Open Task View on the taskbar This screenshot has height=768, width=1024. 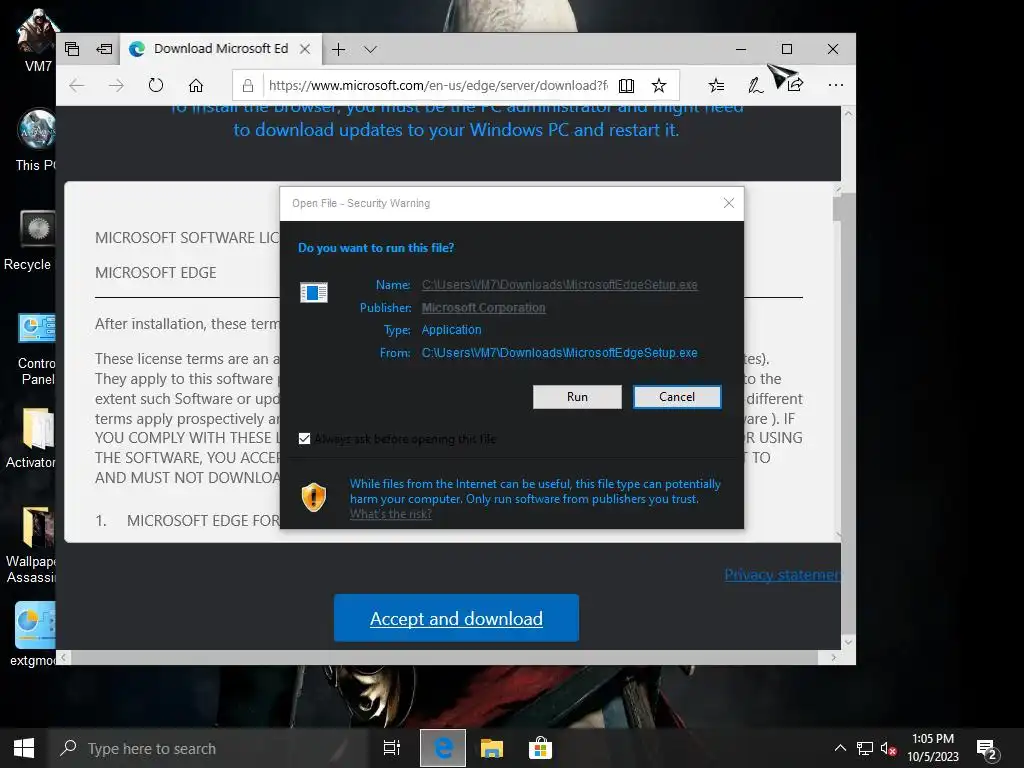392,748
